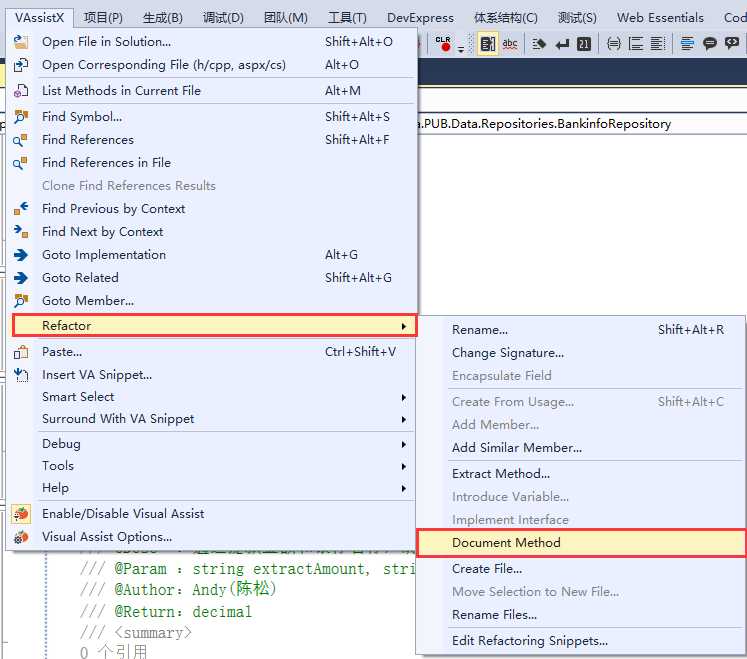The width and height of the screenshot is (747, 659).
Task: Click the Insert VA Snippet icon
Action: 21,375
